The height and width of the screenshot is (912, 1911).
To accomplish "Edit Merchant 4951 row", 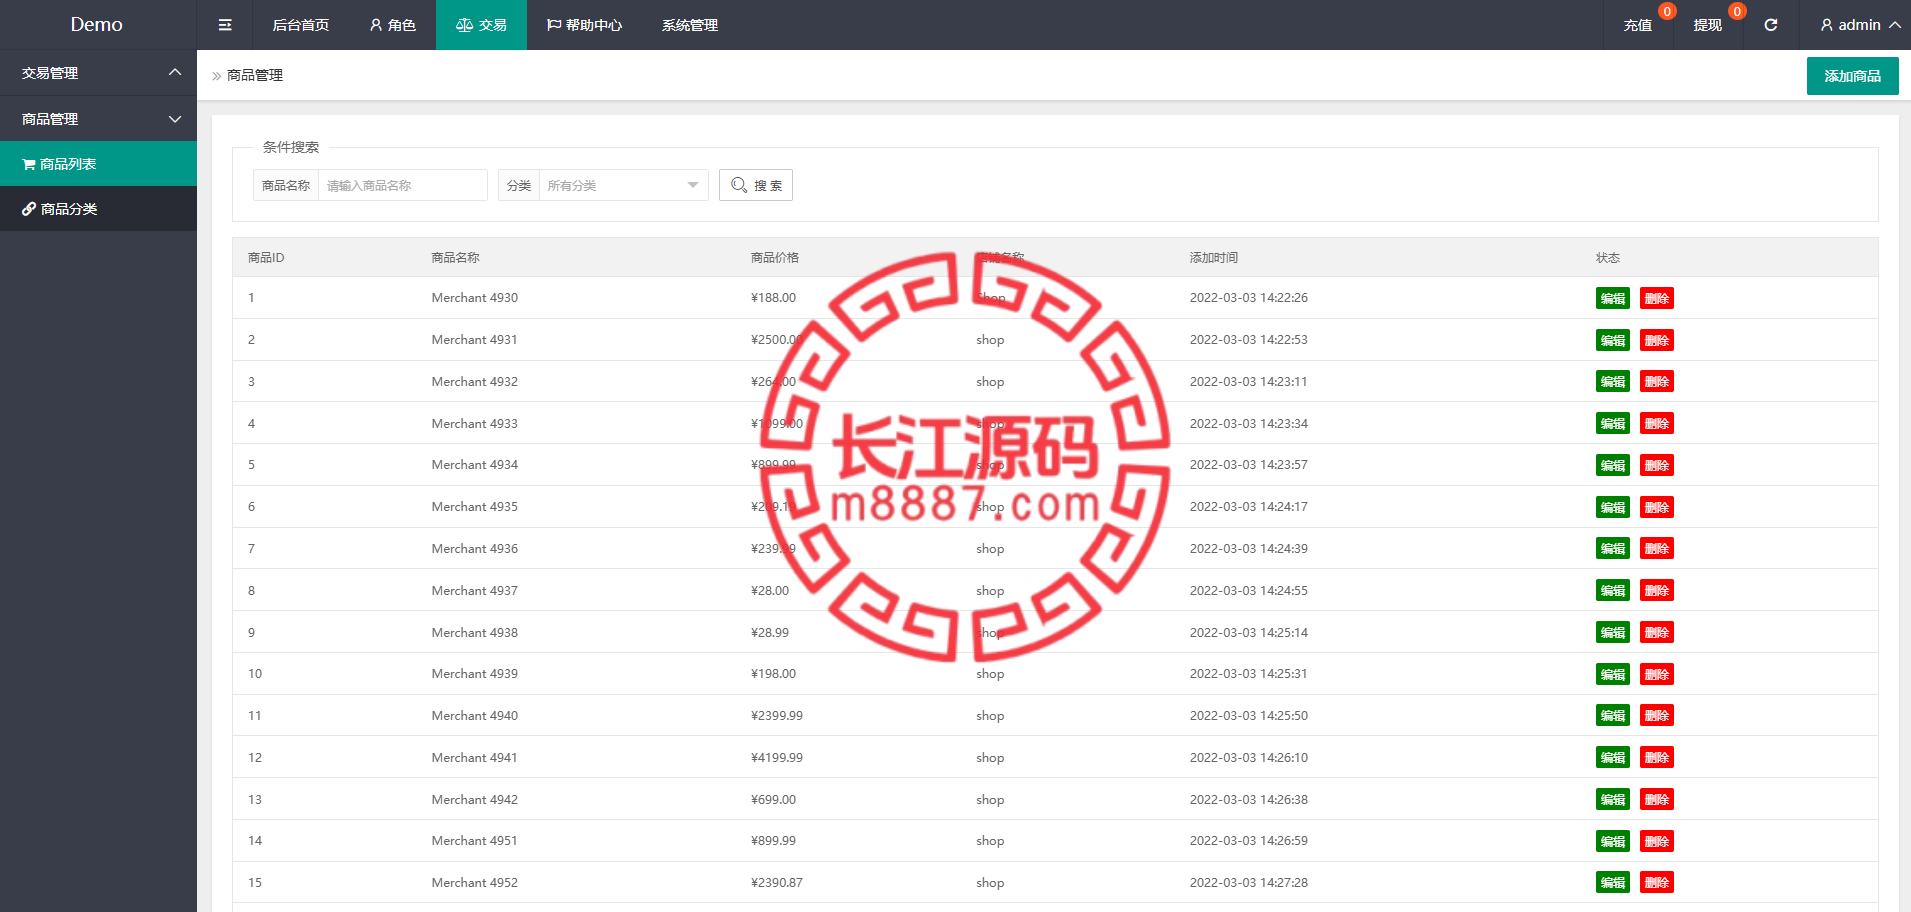I will [1613, 841].
